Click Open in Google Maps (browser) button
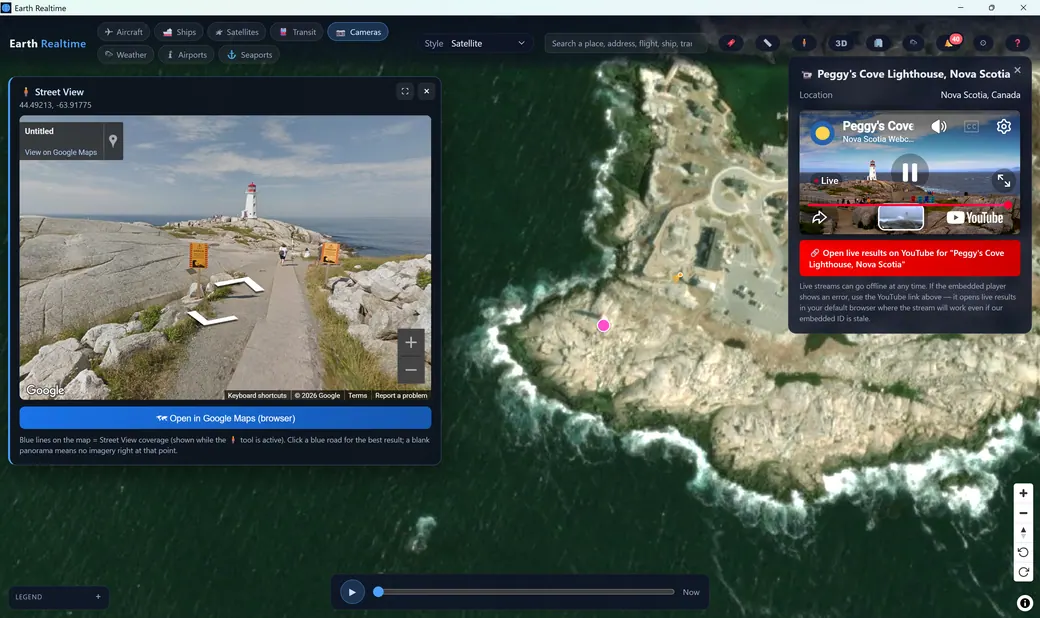This screenshot has height=618, width=1040. (226, 418)
